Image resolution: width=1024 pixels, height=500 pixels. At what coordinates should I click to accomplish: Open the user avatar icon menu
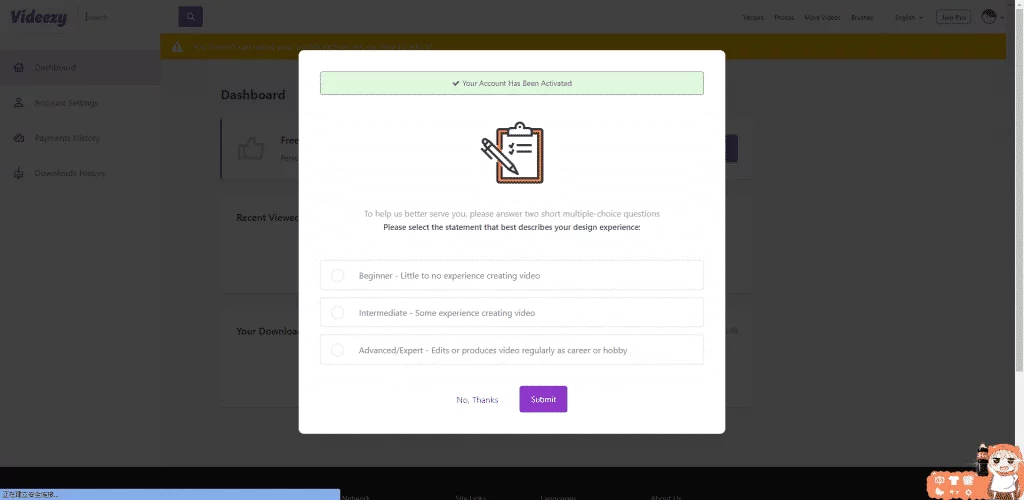pos(989,17)
